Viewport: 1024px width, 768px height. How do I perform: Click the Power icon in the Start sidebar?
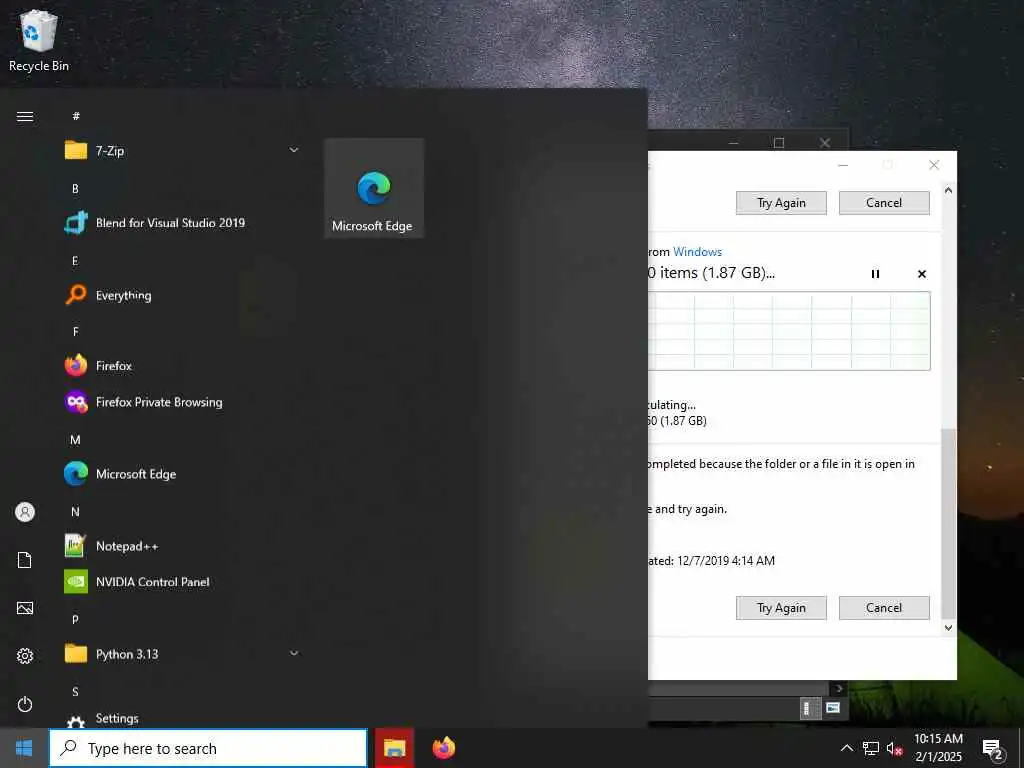click(25, 704)
